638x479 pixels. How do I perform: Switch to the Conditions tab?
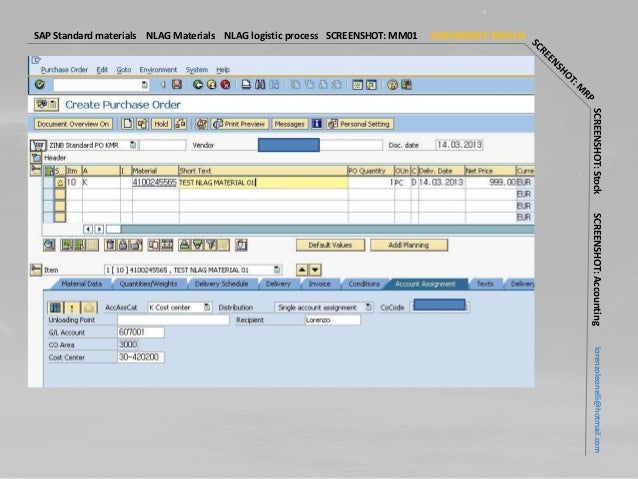click(x=364, y=284)
